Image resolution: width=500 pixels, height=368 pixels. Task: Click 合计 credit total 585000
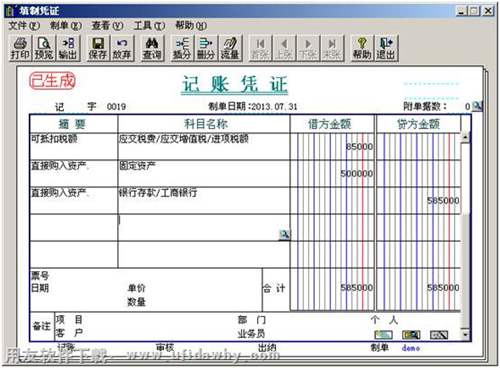click(443, 288)
